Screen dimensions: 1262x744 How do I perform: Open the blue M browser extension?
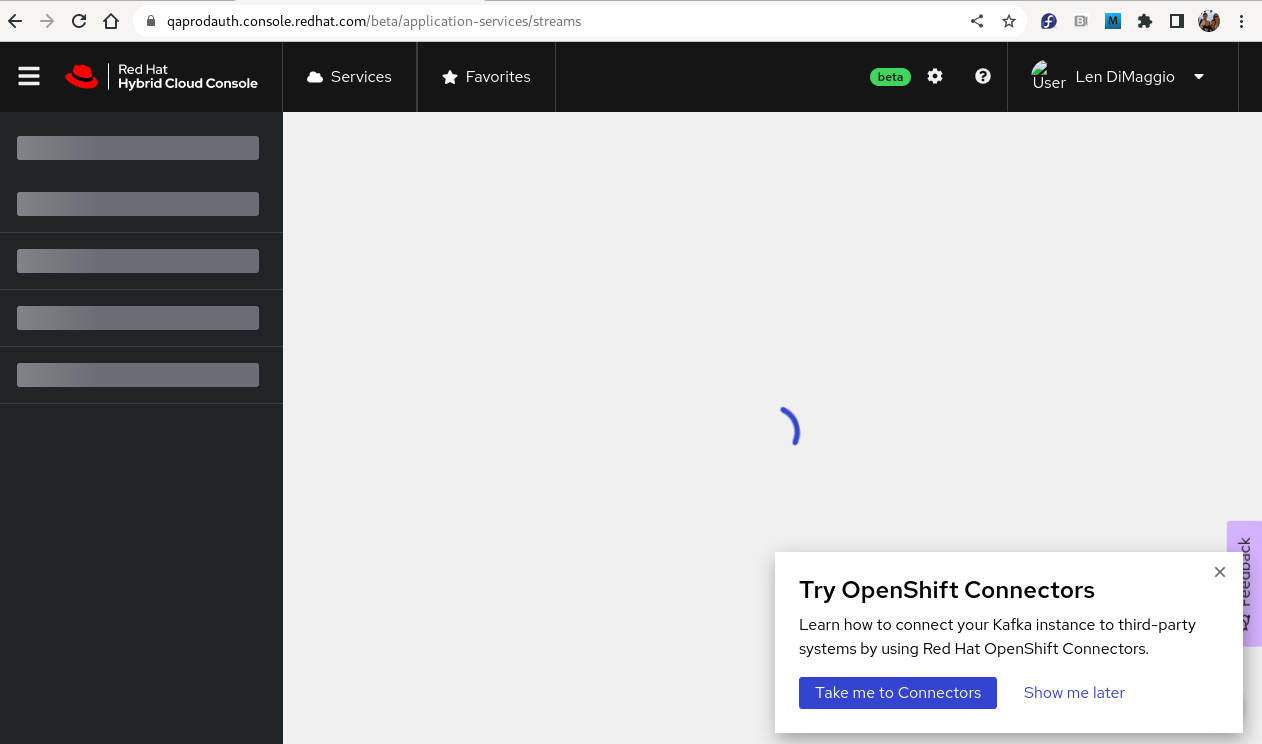click(x=1113, y=21)
